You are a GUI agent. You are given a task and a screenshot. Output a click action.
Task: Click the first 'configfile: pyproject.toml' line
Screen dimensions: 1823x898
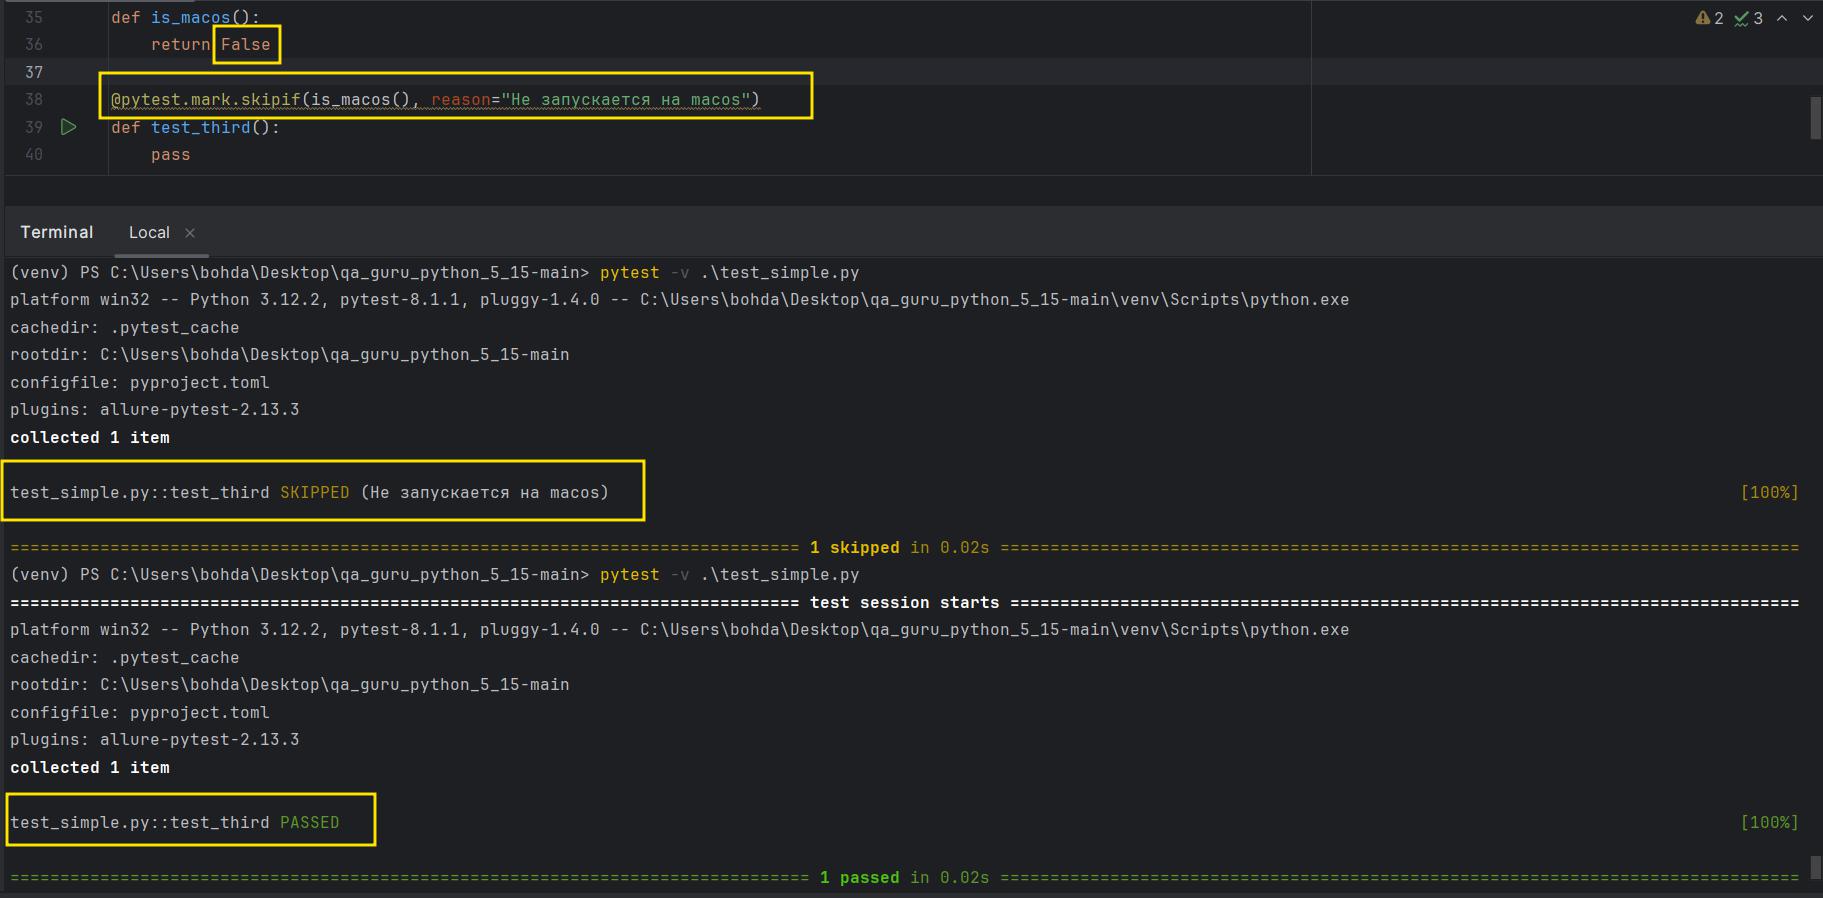pyautogui.click(x=140, y=382)
